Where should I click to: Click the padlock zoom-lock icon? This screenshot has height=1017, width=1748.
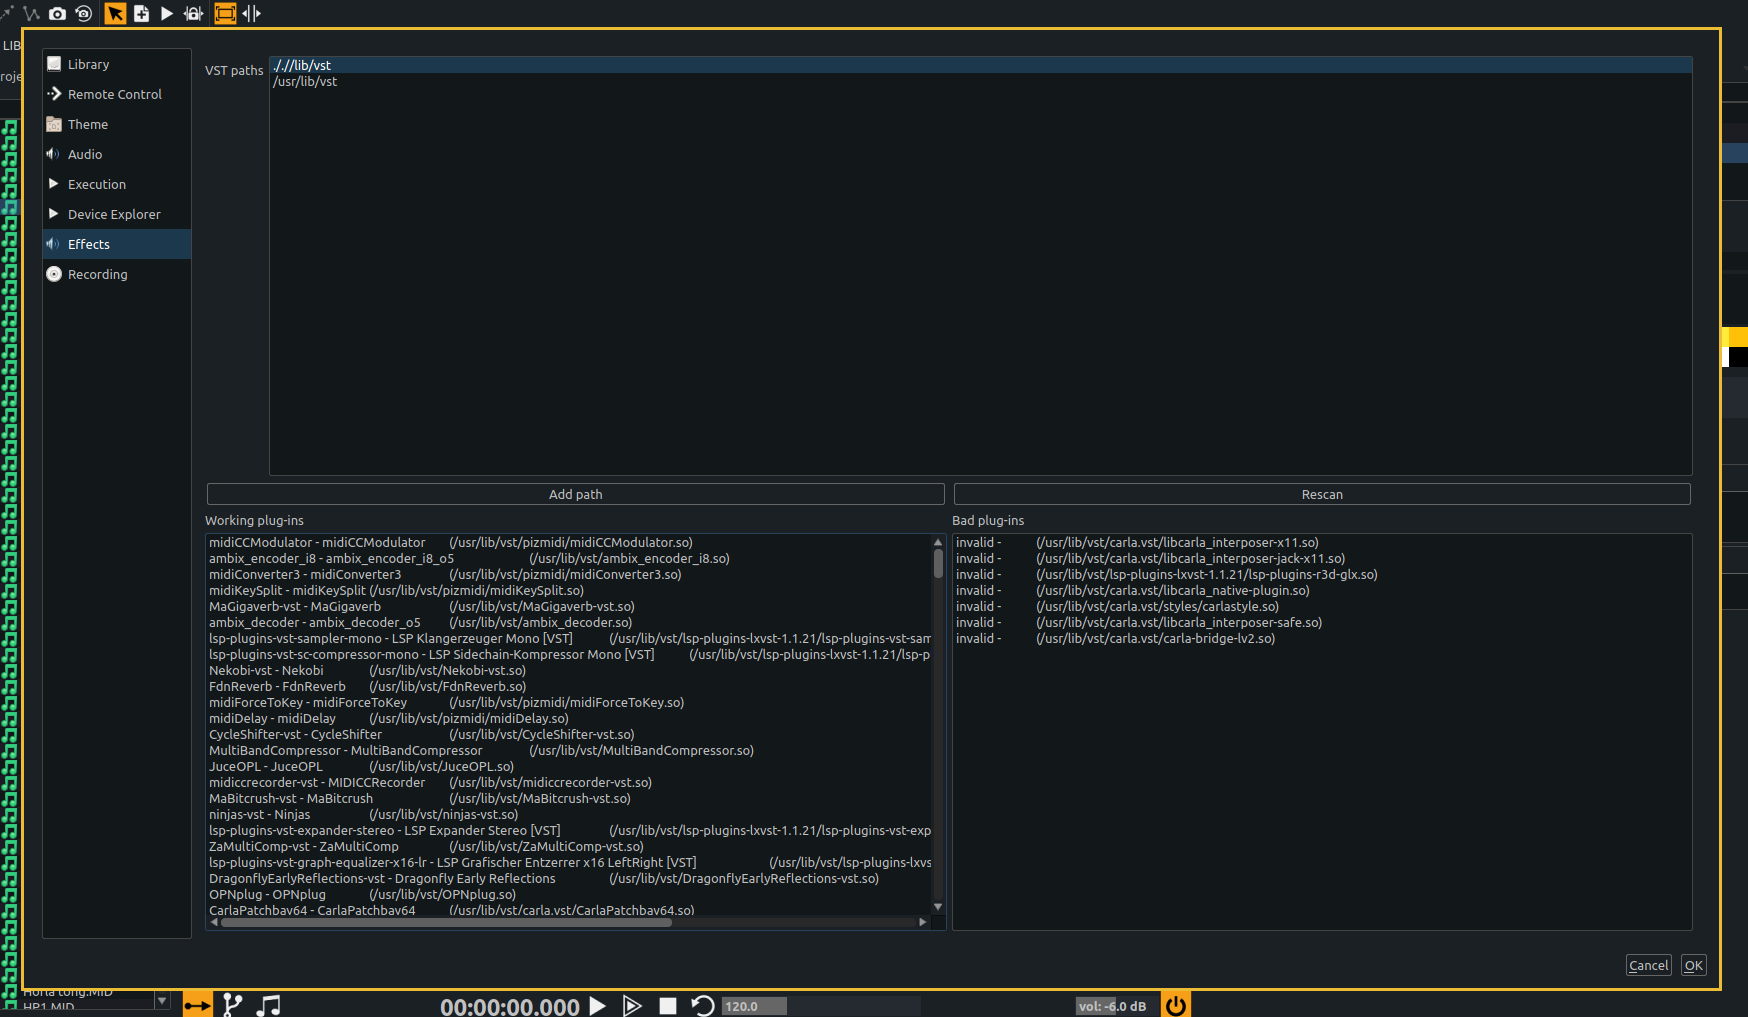193,13
